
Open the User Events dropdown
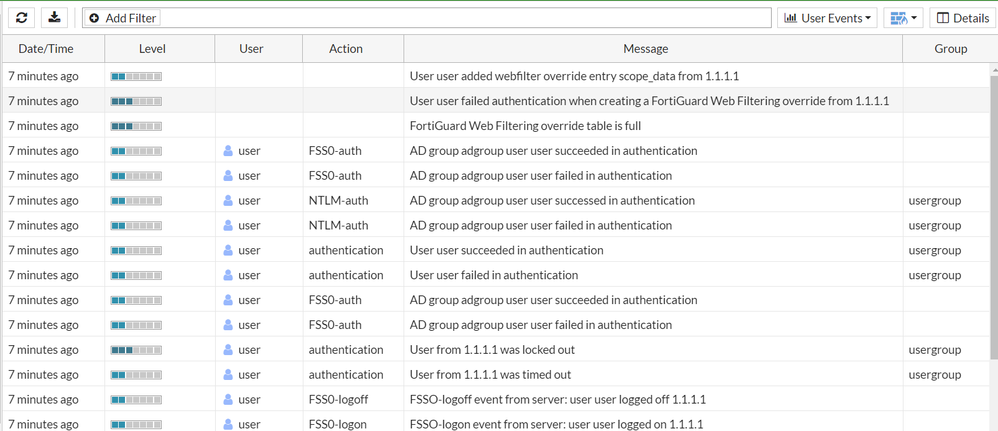pos(828,18)
